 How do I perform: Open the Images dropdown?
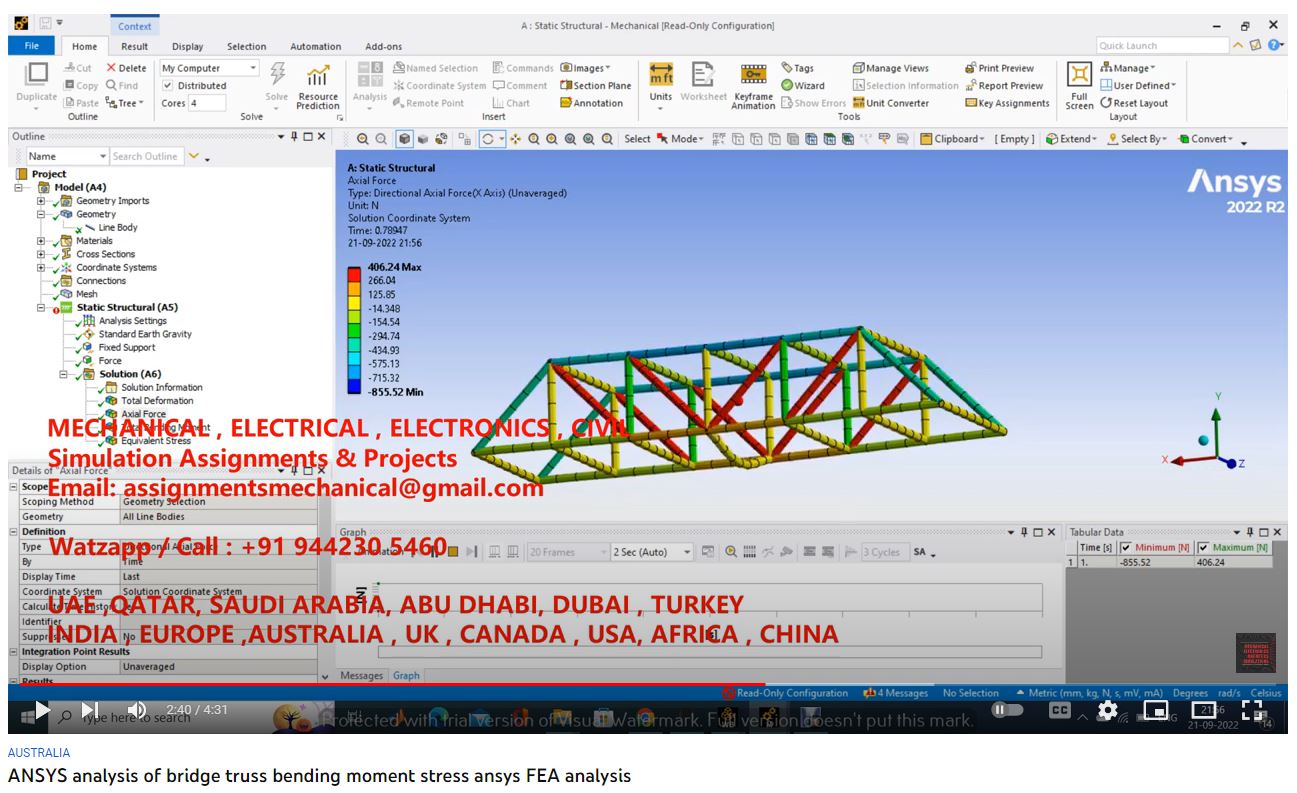tap(586, 68)
